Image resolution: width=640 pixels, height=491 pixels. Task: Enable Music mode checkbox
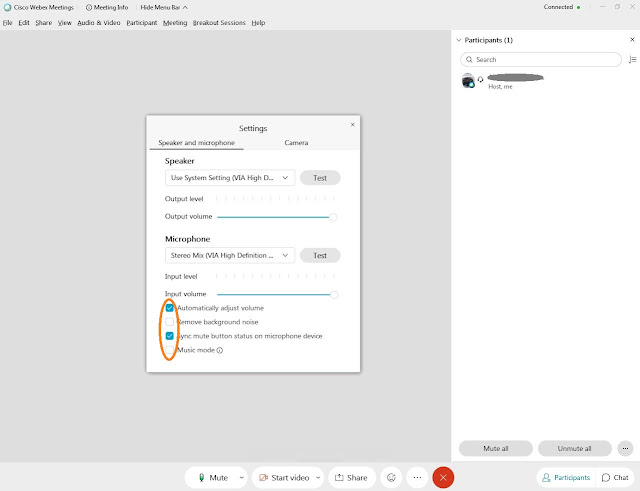click(169, 350)
